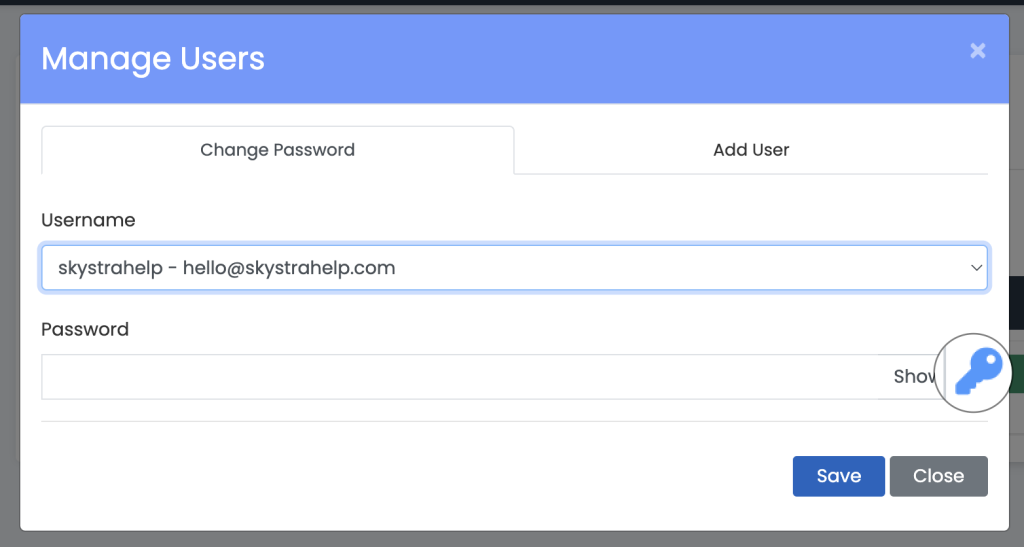Focus the Password input field
1024x547 pixels.
click(x=460, y=377)
